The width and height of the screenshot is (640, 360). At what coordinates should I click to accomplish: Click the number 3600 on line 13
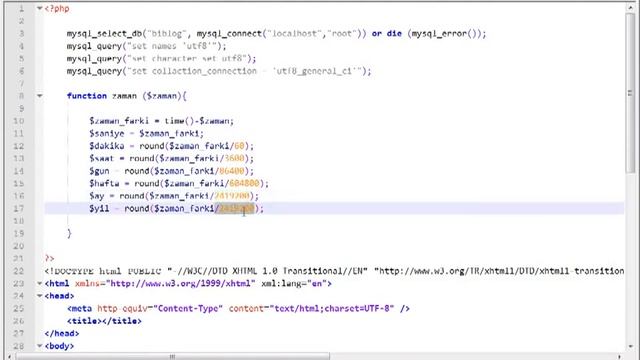click(x=234, y=158)
